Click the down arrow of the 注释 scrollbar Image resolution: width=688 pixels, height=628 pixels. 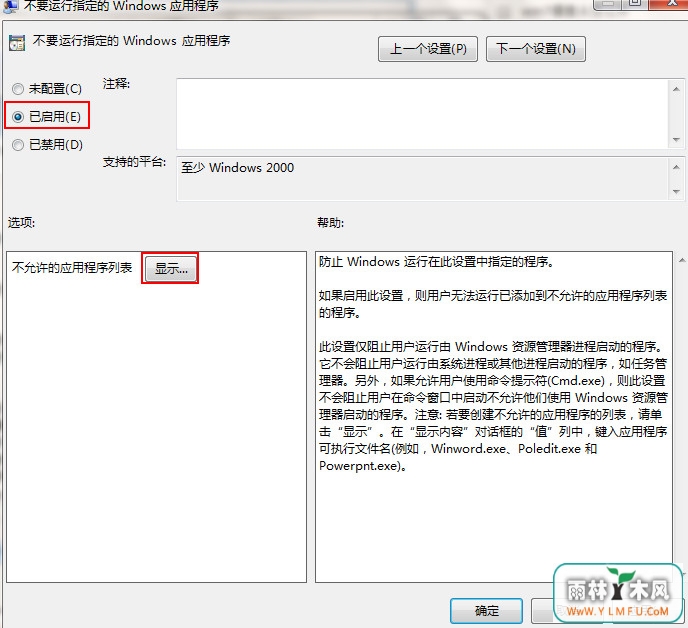[676, 140]
